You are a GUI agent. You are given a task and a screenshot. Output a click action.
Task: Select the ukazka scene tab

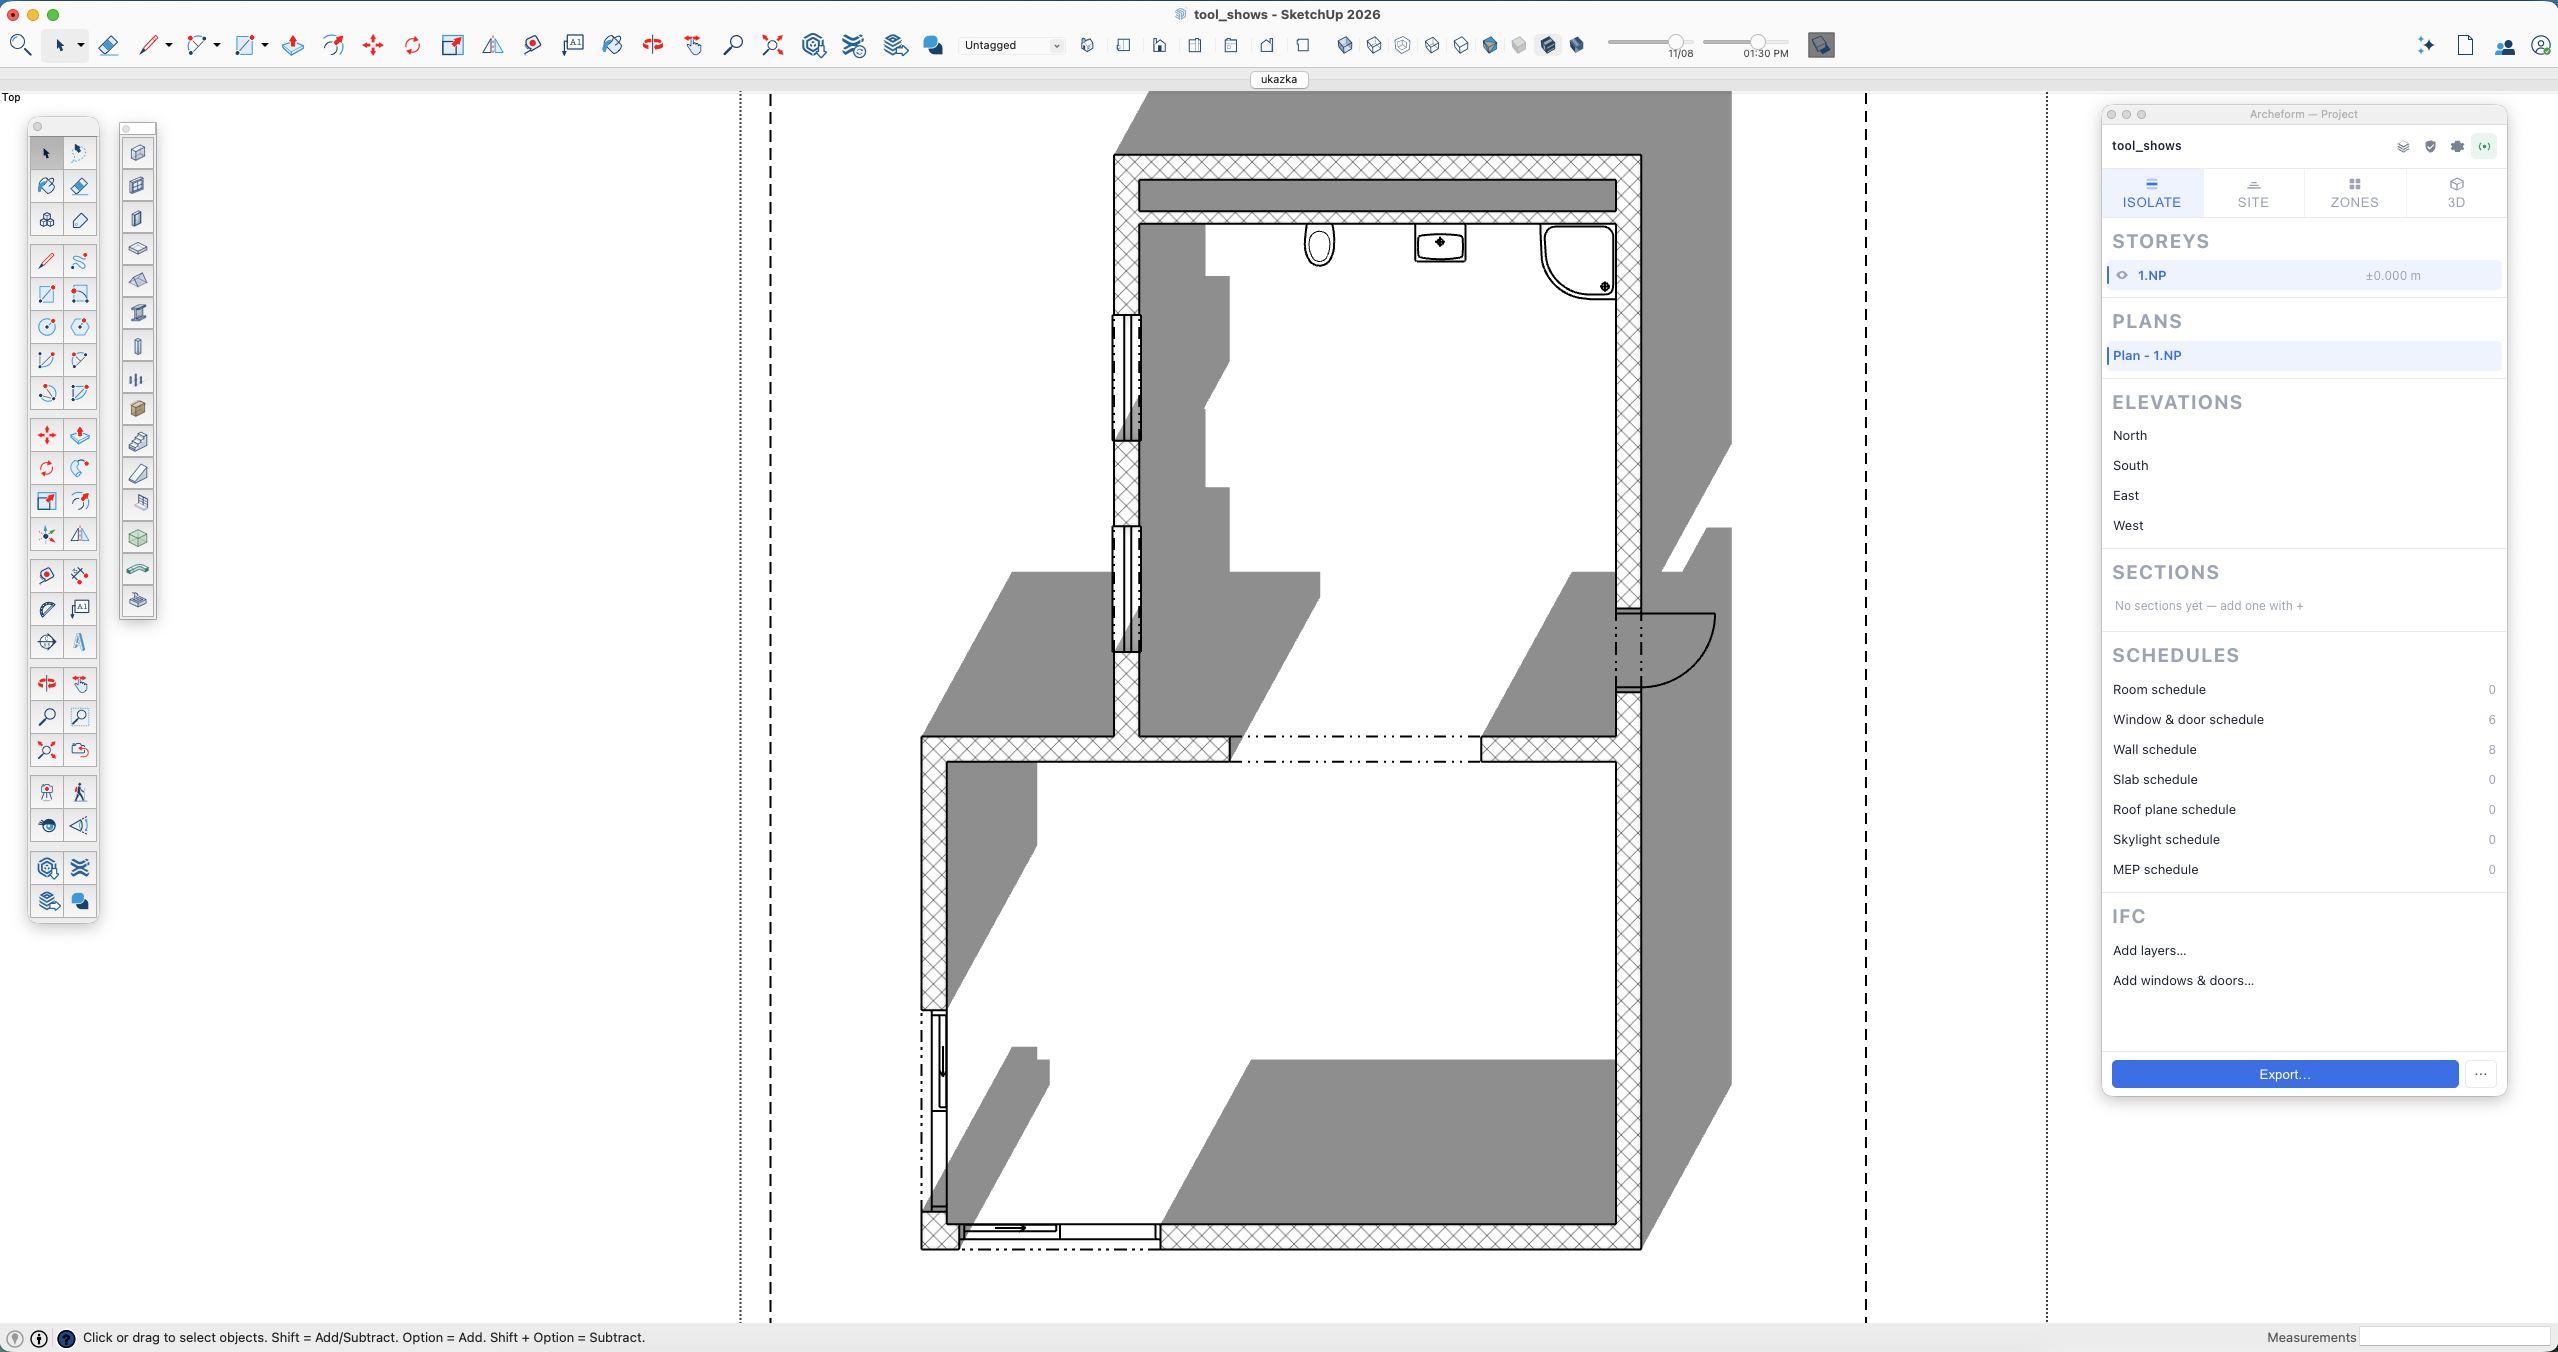(x=1279, y=79)
